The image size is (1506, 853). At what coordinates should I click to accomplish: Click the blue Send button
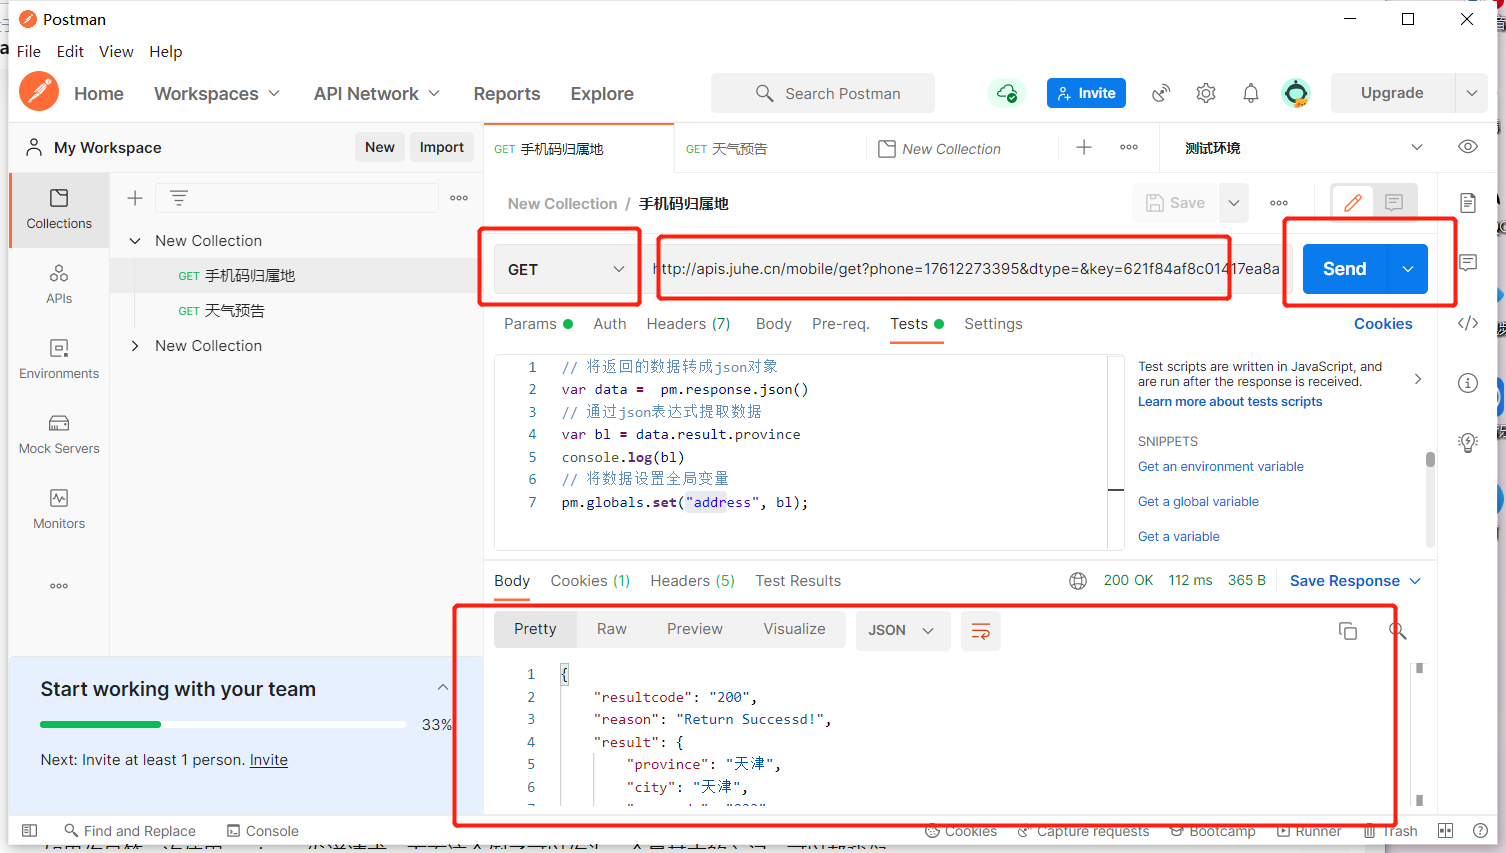point(1345,269)
